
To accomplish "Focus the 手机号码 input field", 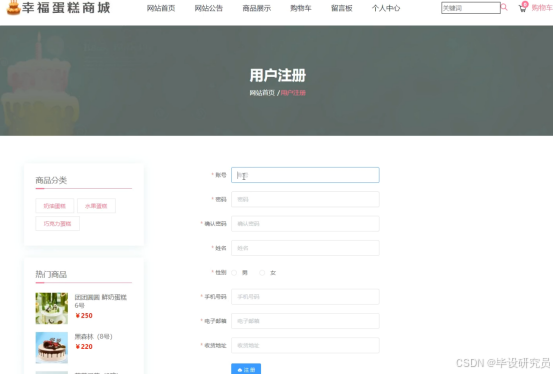I will (305, 297).
